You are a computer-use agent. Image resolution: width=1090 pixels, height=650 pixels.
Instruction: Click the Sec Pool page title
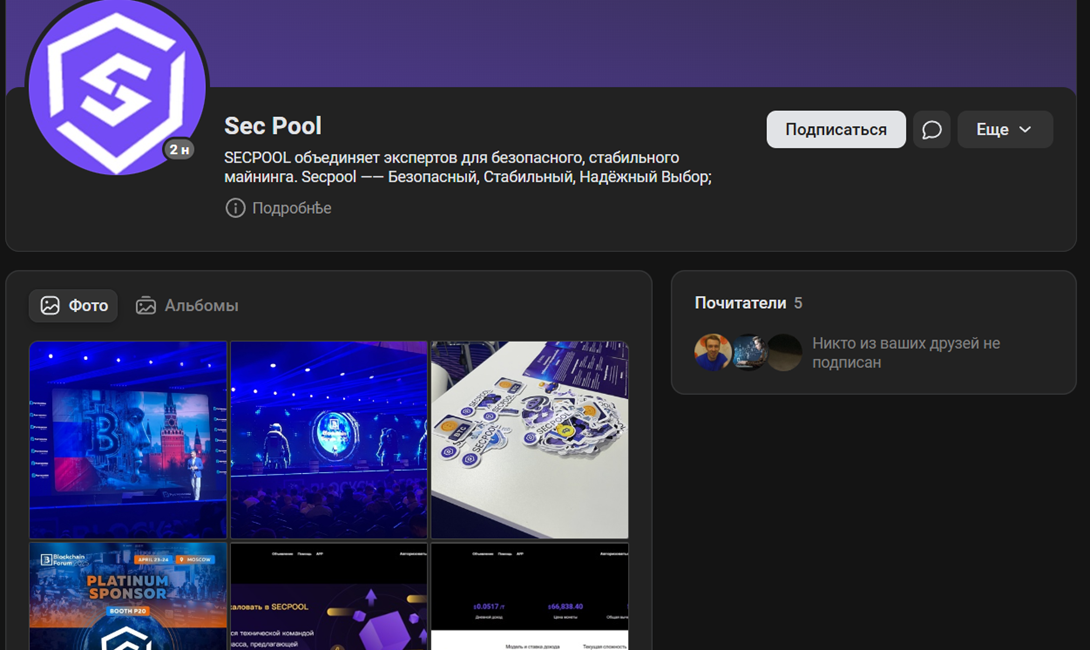tap(273, 126)
